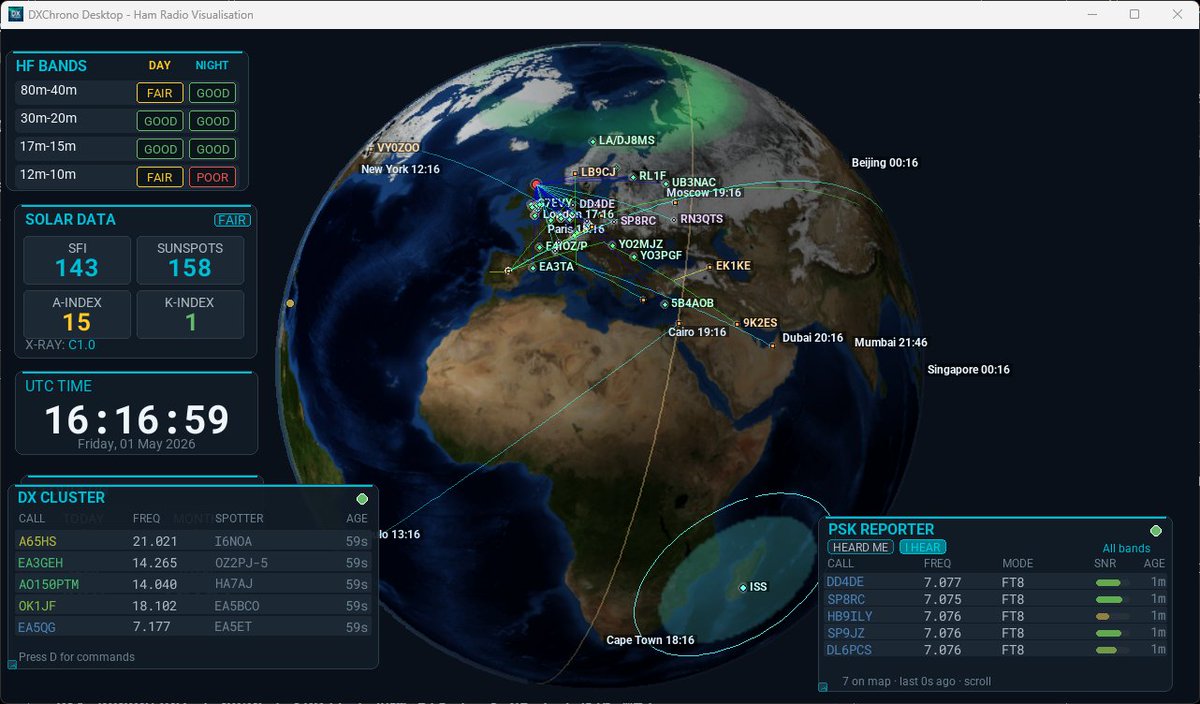This screenshot has width=1200, height=704.
Task: Select the 9K2ES station marker
Action: pos(736,323)
